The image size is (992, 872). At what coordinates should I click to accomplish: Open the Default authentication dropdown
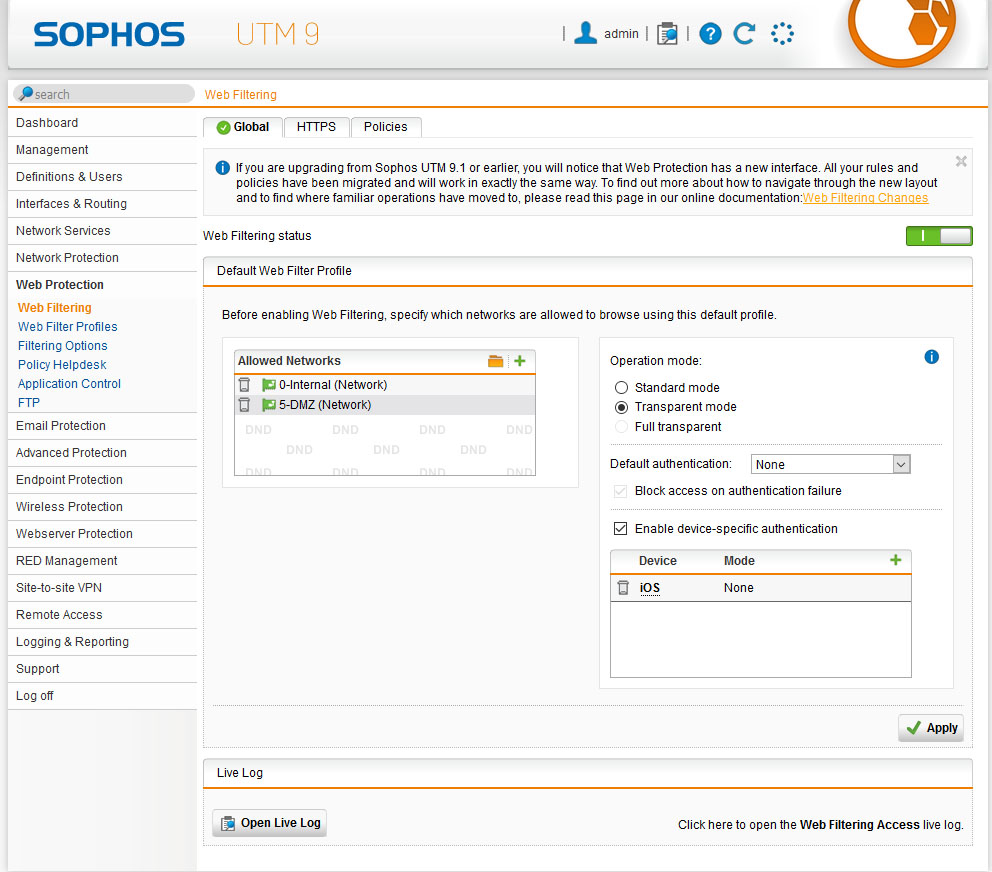click(x=830, y=464)
